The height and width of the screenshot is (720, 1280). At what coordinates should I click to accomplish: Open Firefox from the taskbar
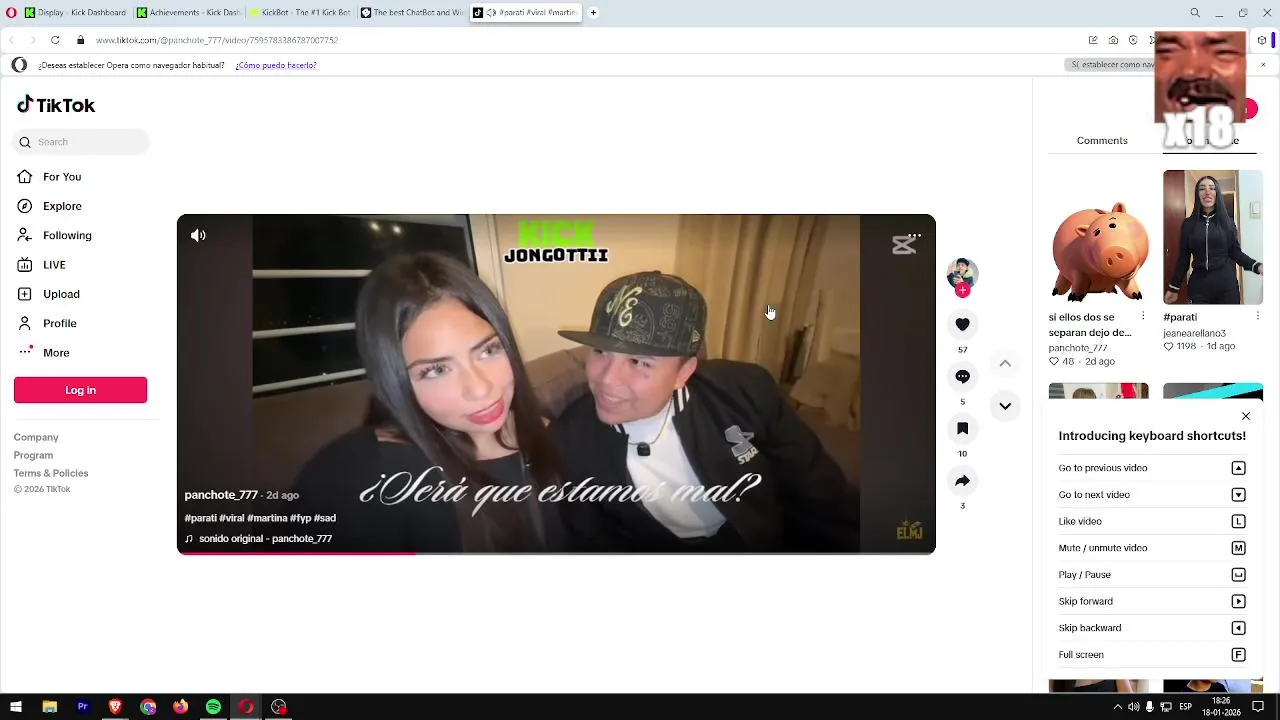tap(180, 707)
